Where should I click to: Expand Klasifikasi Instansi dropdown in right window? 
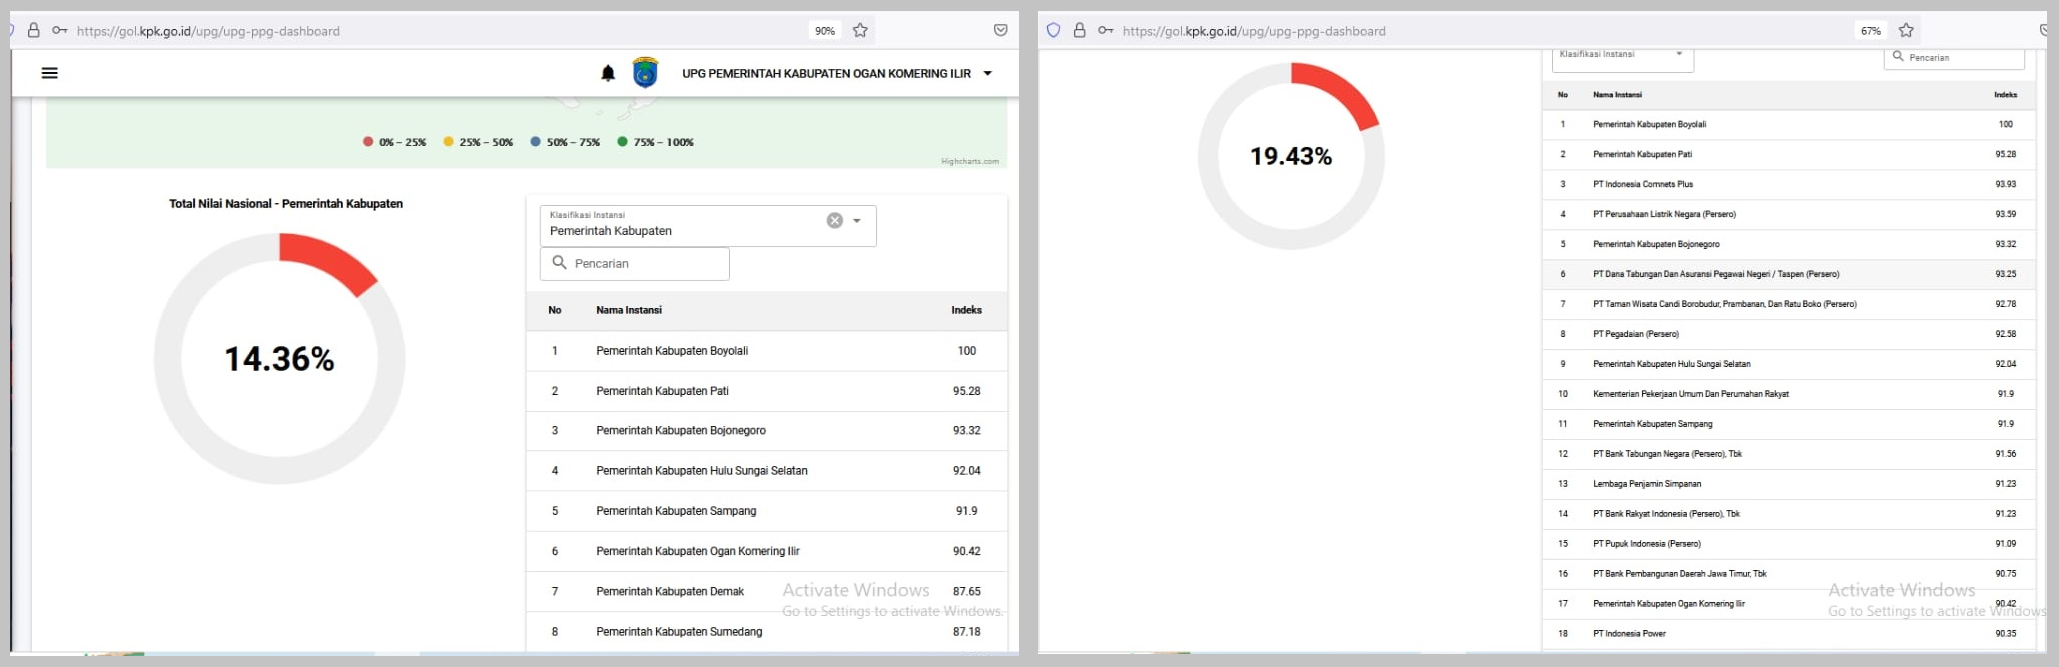pos(1679,54)
